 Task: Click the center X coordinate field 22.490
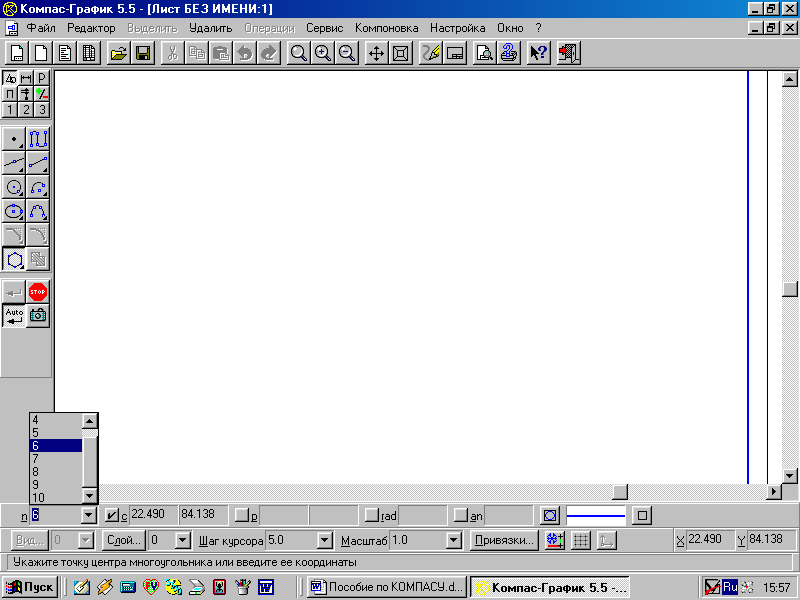153,515
